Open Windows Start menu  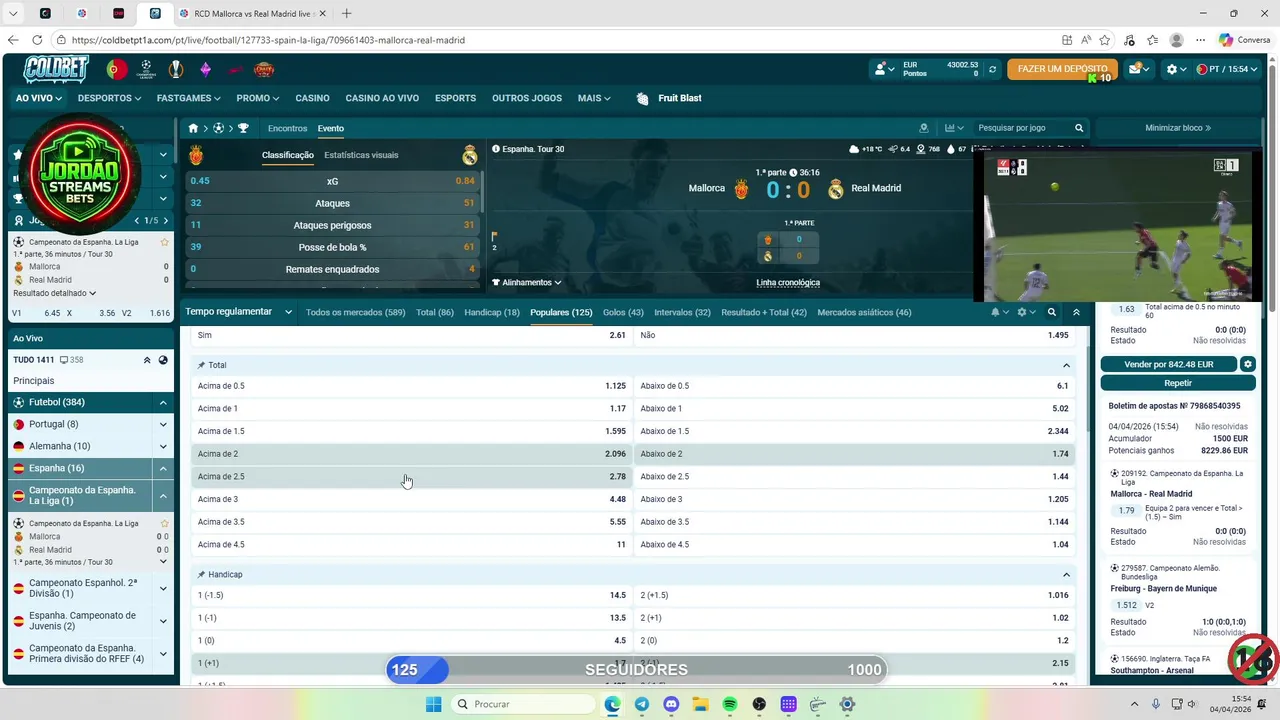tap(433, 704)
